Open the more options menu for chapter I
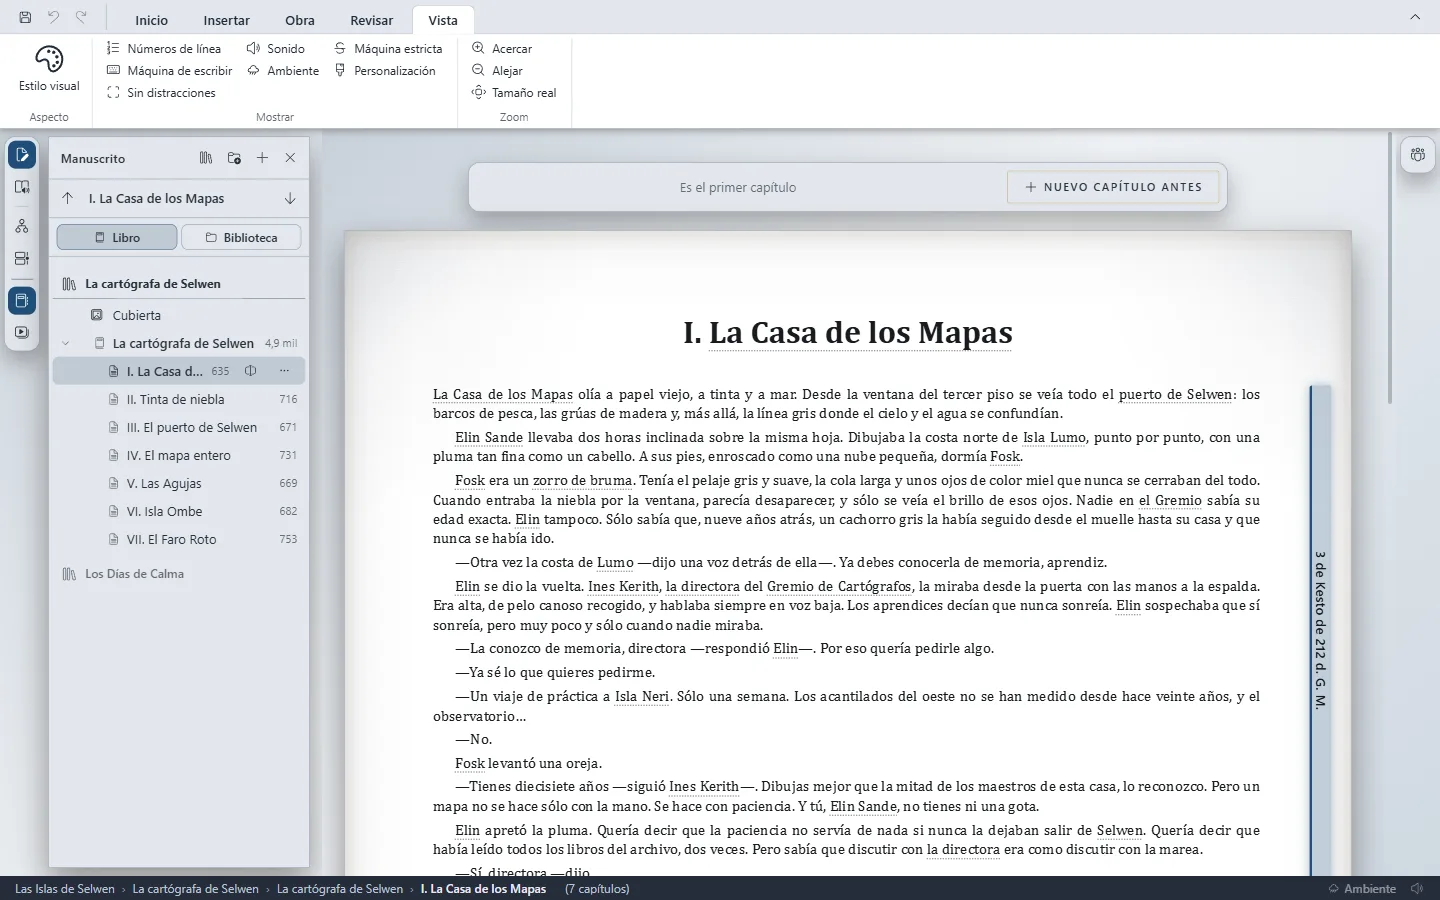This screenshot has height=900, width=1440. point(284,371)
